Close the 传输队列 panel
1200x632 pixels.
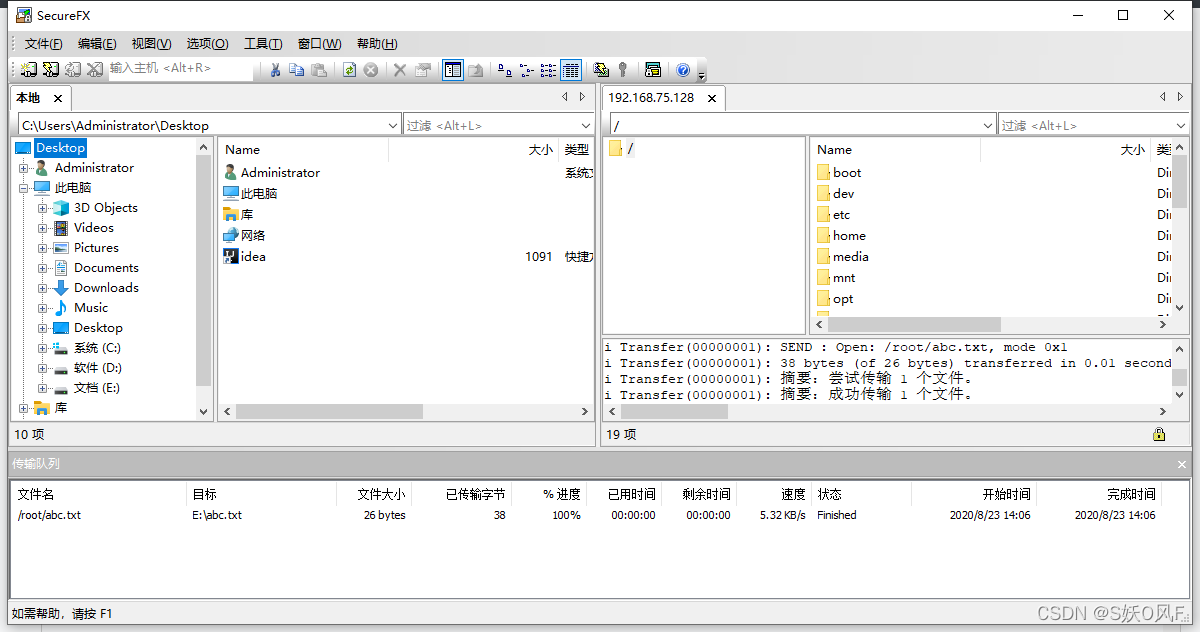click(x=1183, y=464)
